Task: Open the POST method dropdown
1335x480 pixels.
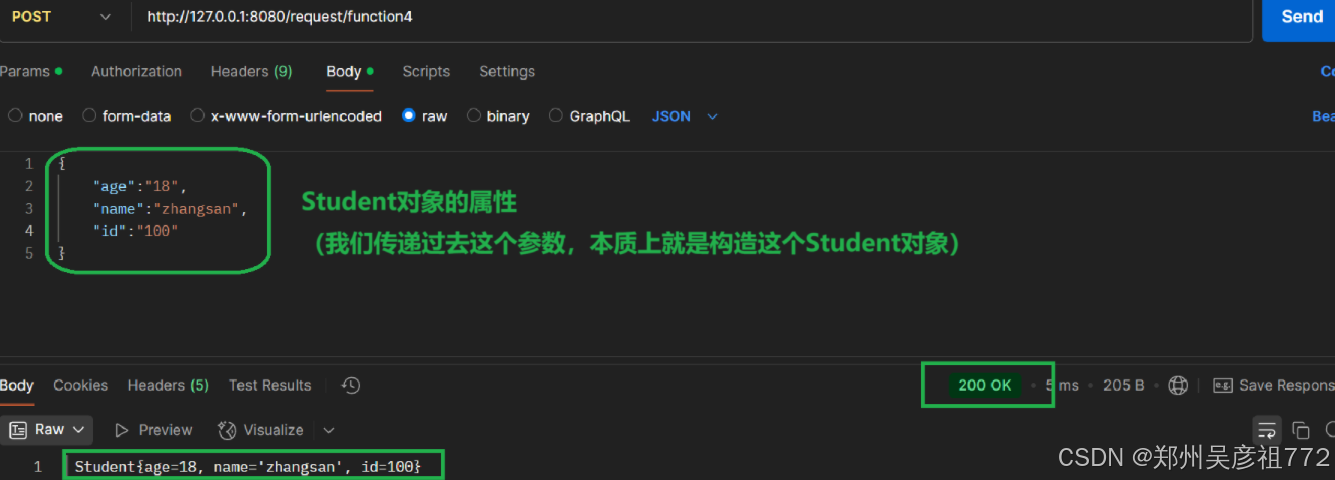Action: coord(62,17)
